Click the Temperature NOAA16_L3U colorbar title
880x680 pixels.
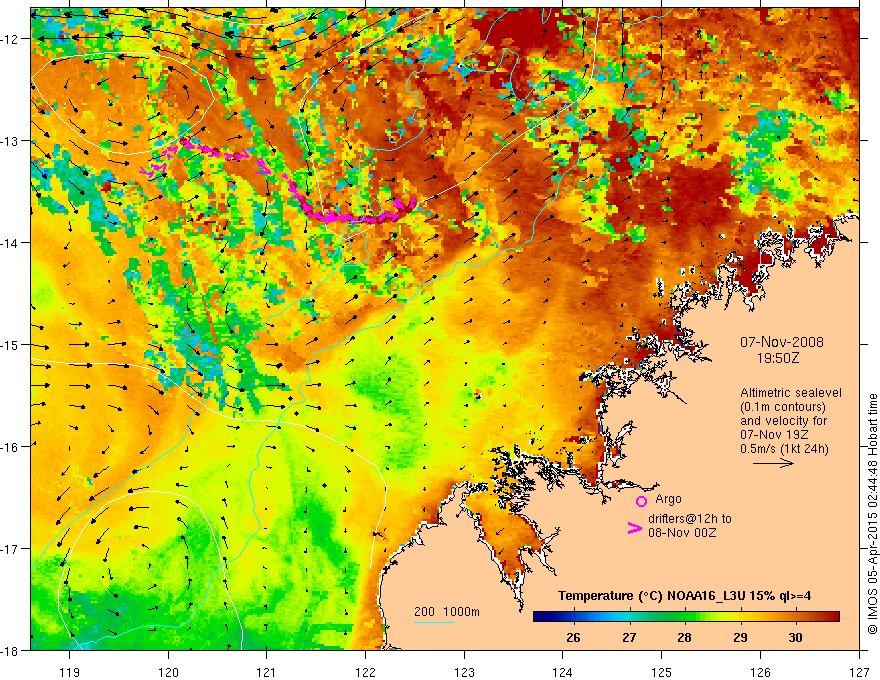point(684,596)
